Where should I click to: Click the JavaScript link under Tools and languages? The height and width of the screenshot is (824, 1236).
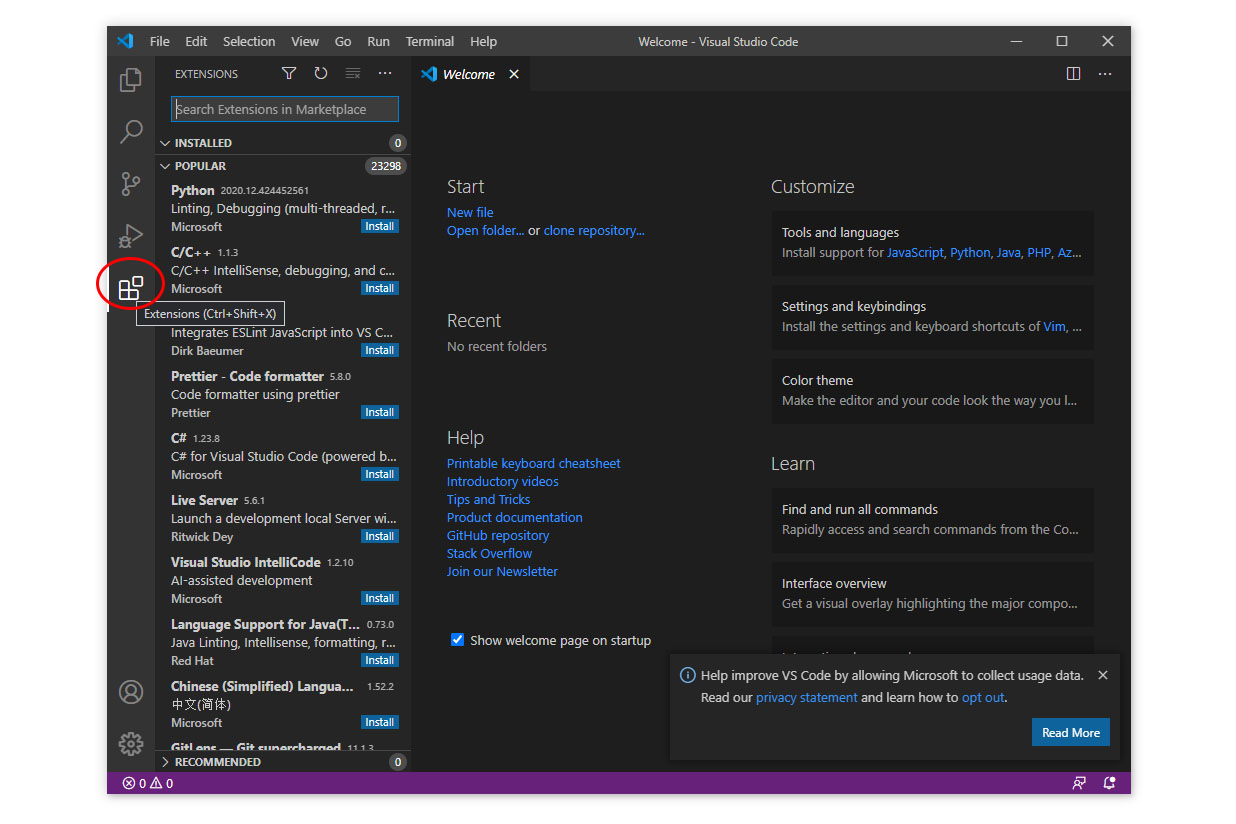(x=915, y=253)
